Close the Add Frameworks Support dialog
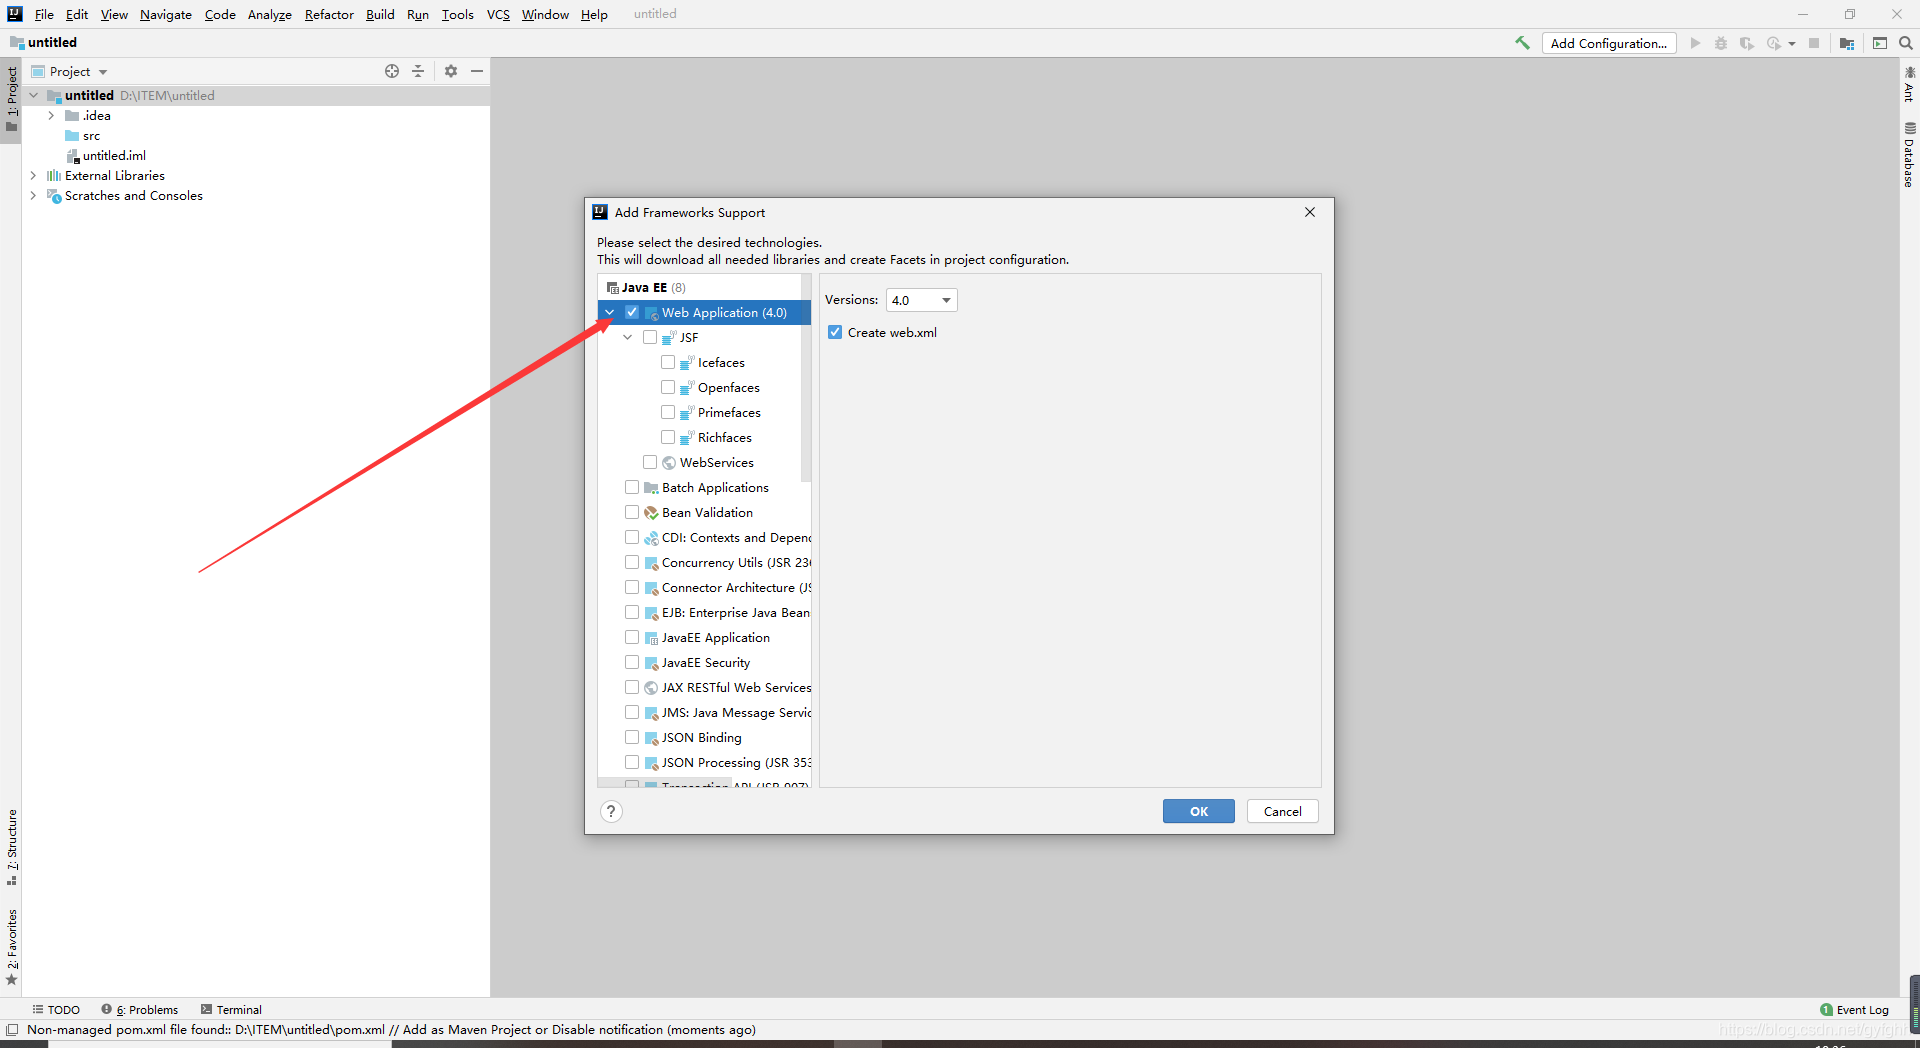This screenshot has height=1048, width=1920. pyautogui.click(x=1309, y=212)
